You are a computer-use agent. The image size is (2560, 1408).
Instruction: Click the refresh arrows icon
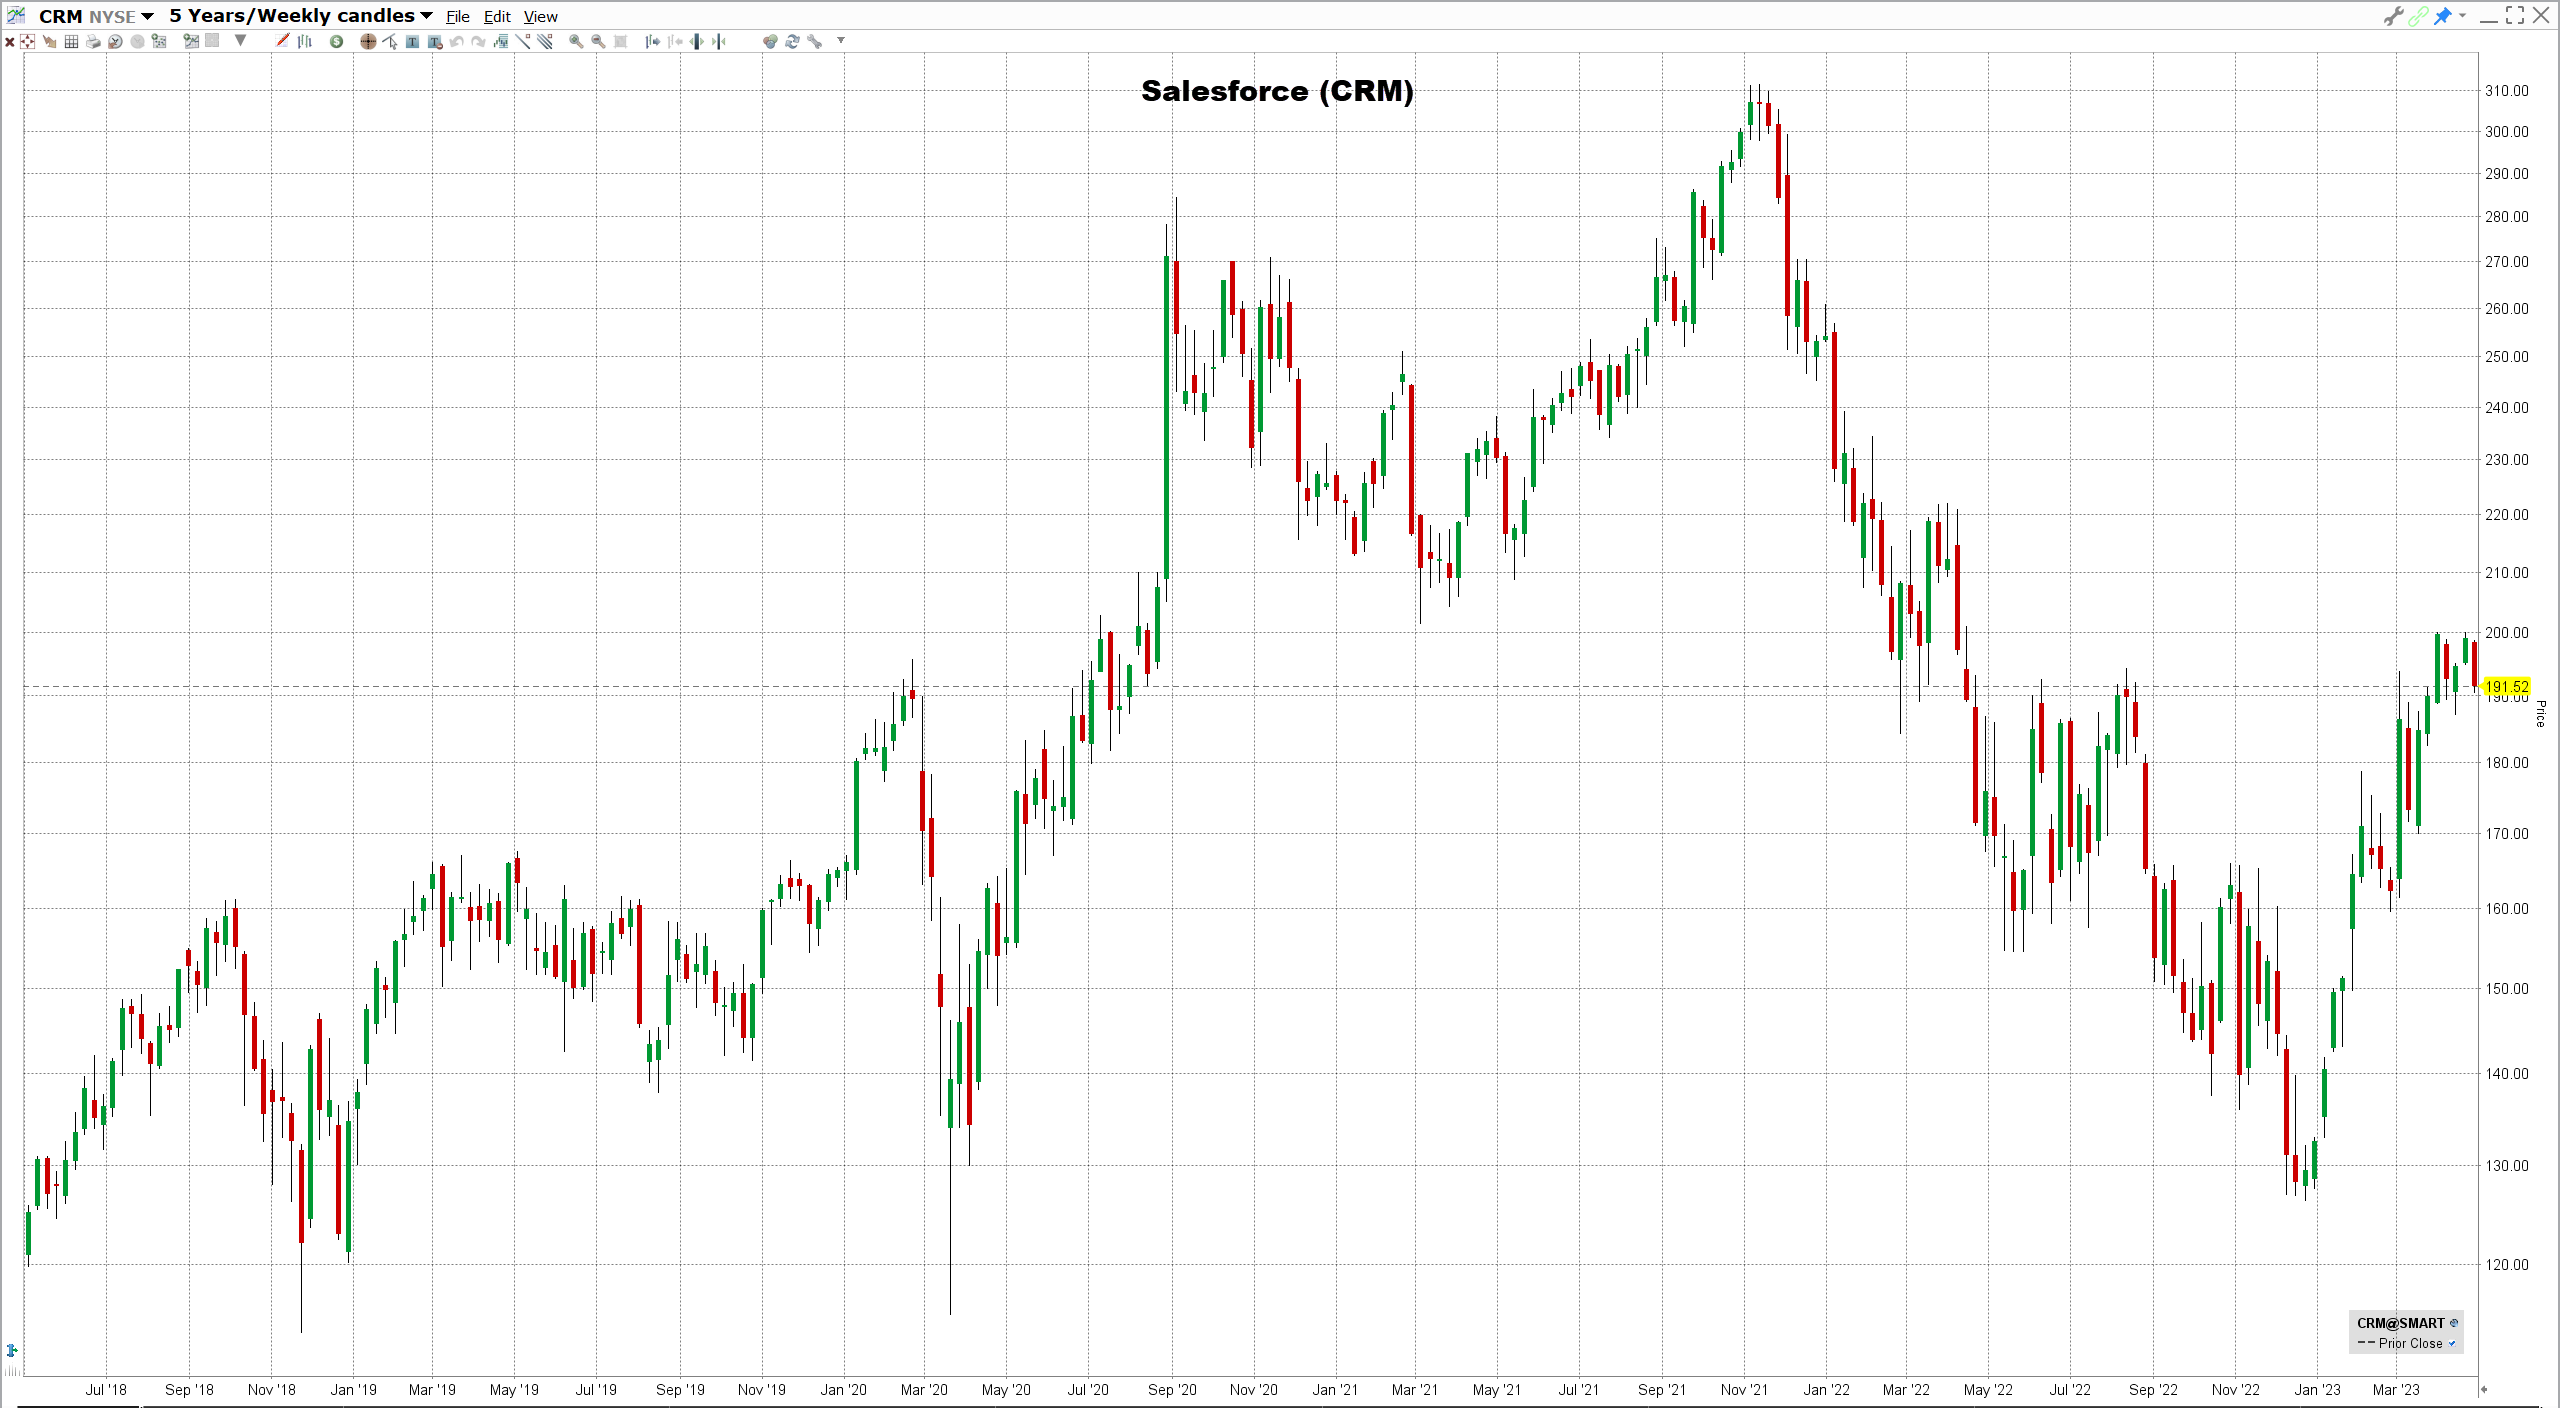coord(792,42)
